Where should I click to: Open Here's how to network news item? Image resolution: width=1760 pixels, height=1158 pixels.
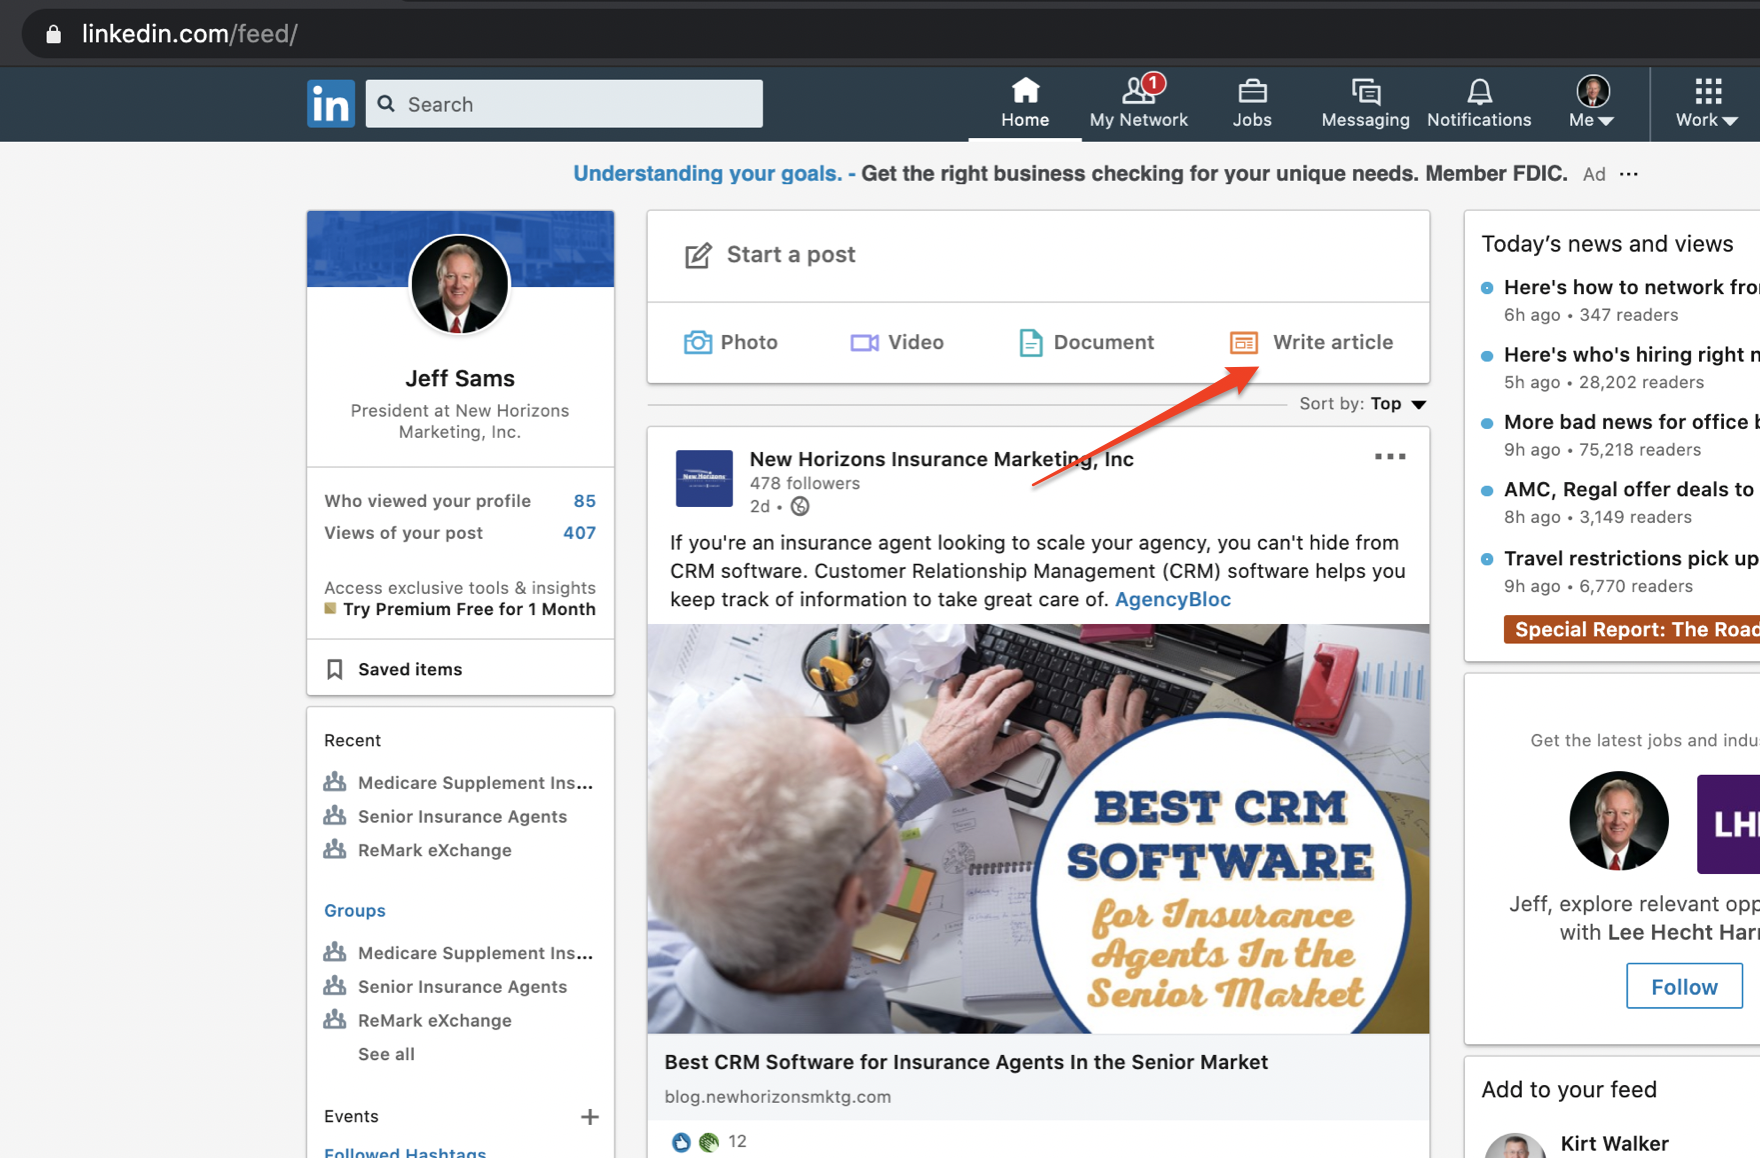click(1630, 287)
